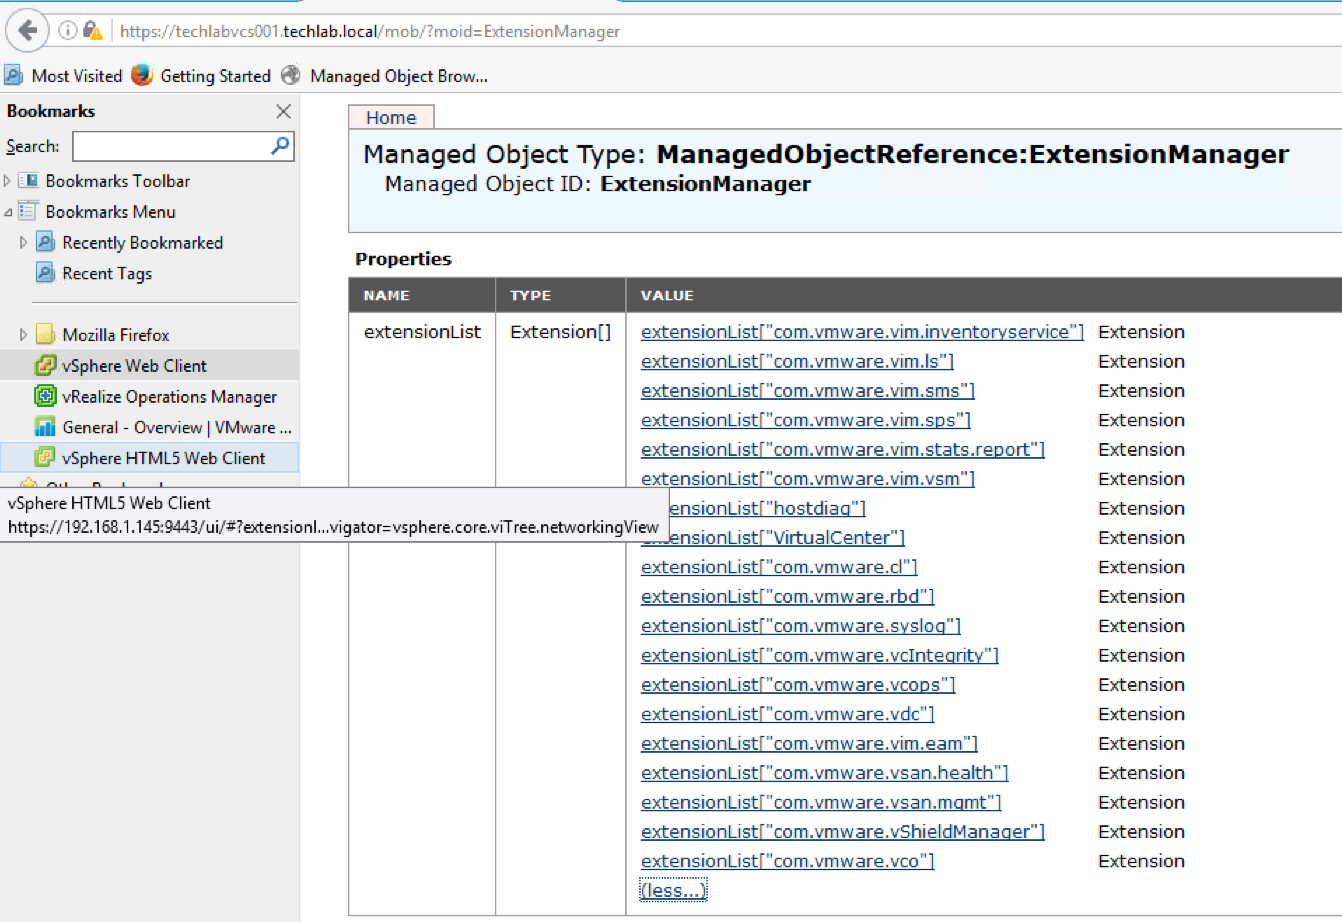Click the browser Back arrow button
1342x922 pixels.
28,30
